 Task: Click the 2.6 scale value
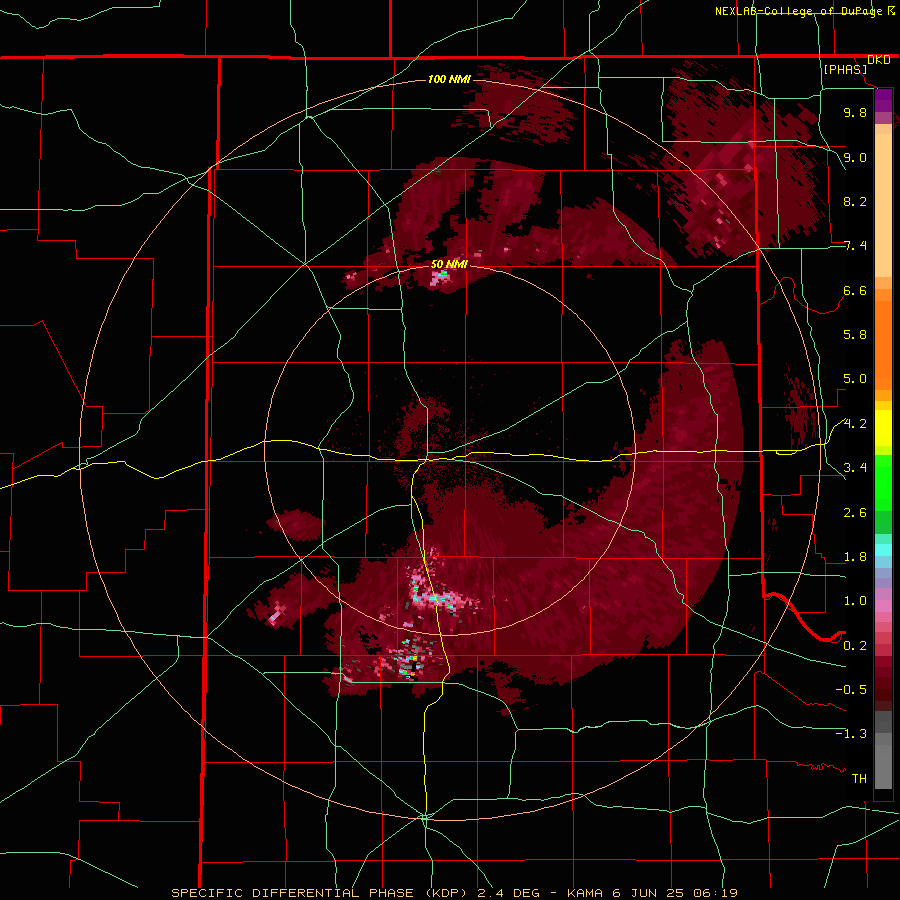click(x=855, y=513)
